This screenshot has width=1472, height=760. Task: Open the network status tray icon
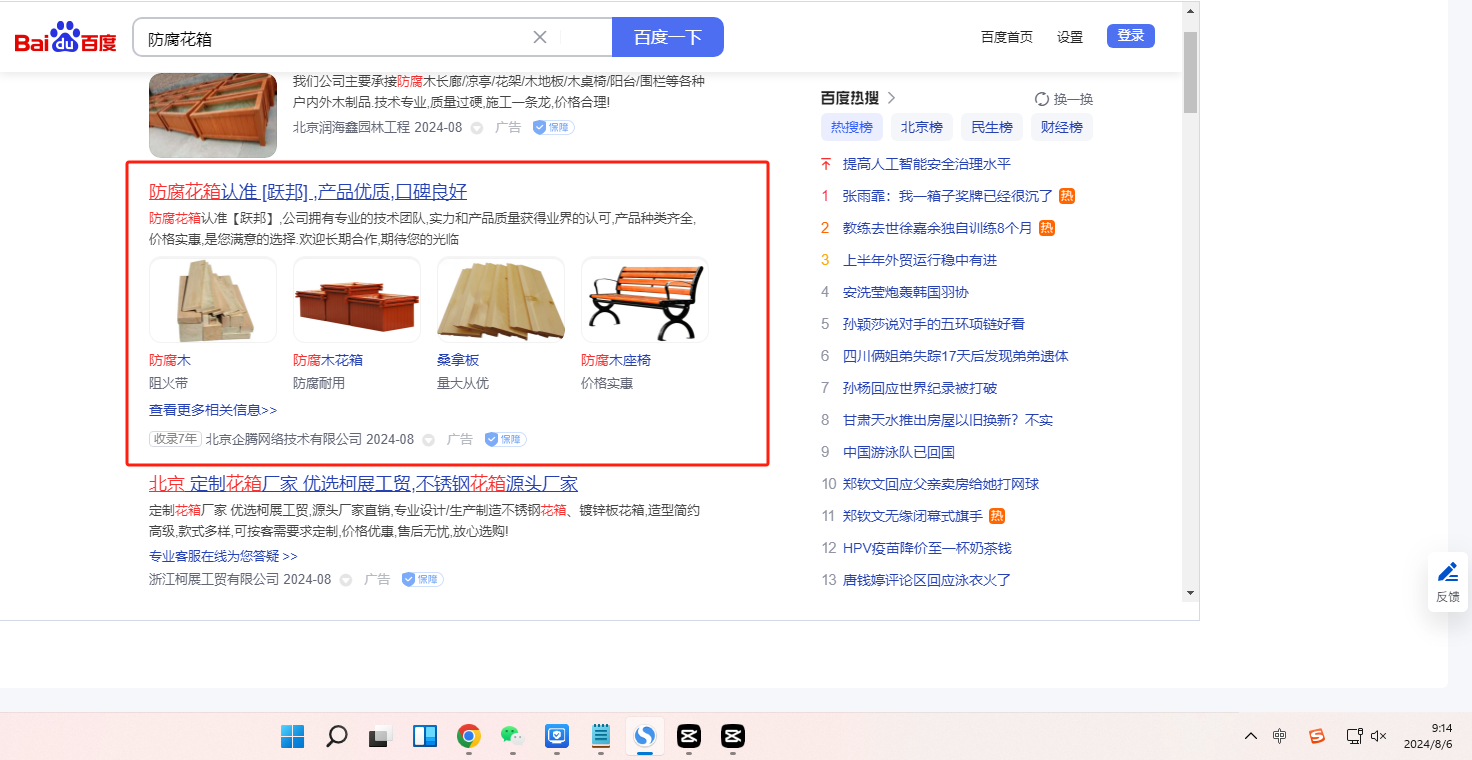(x=1354, y=736)
